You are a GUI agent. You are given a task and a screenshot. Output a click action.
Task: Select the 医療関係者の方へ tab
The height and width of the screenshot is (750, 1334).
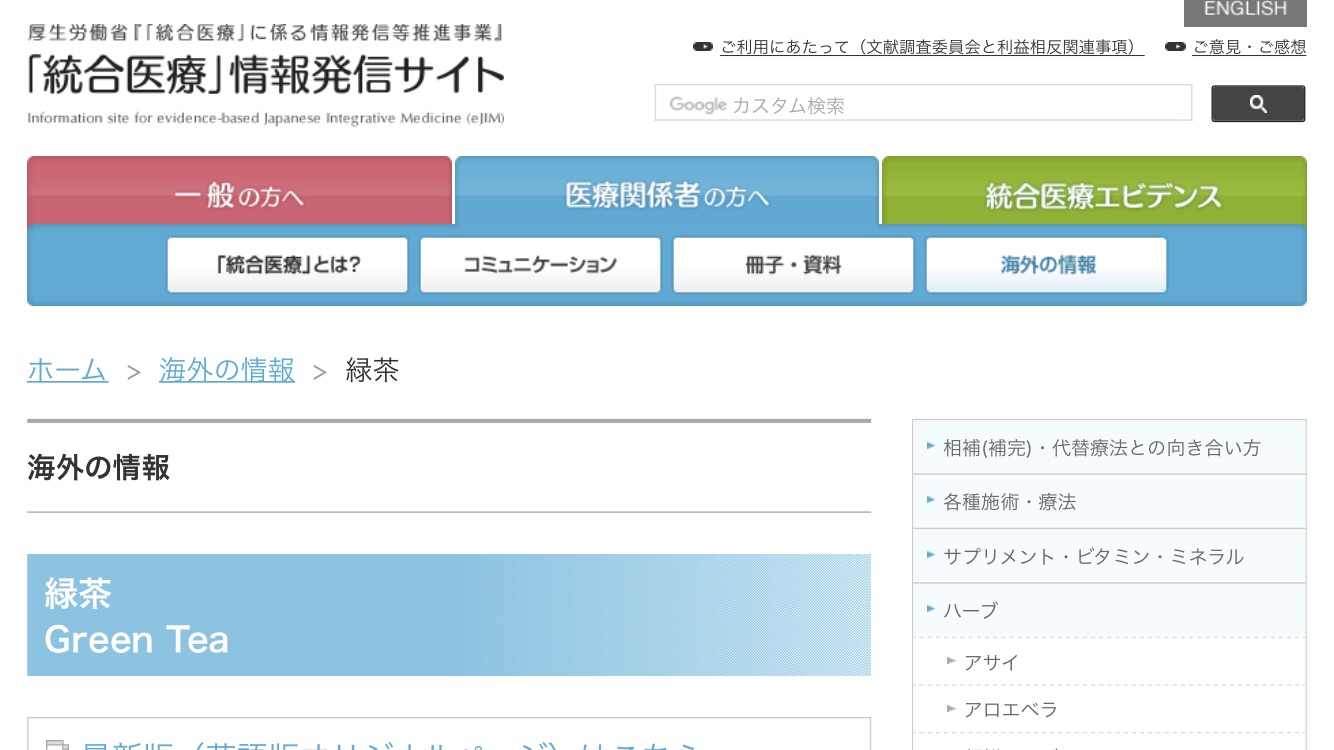(666, 194)
